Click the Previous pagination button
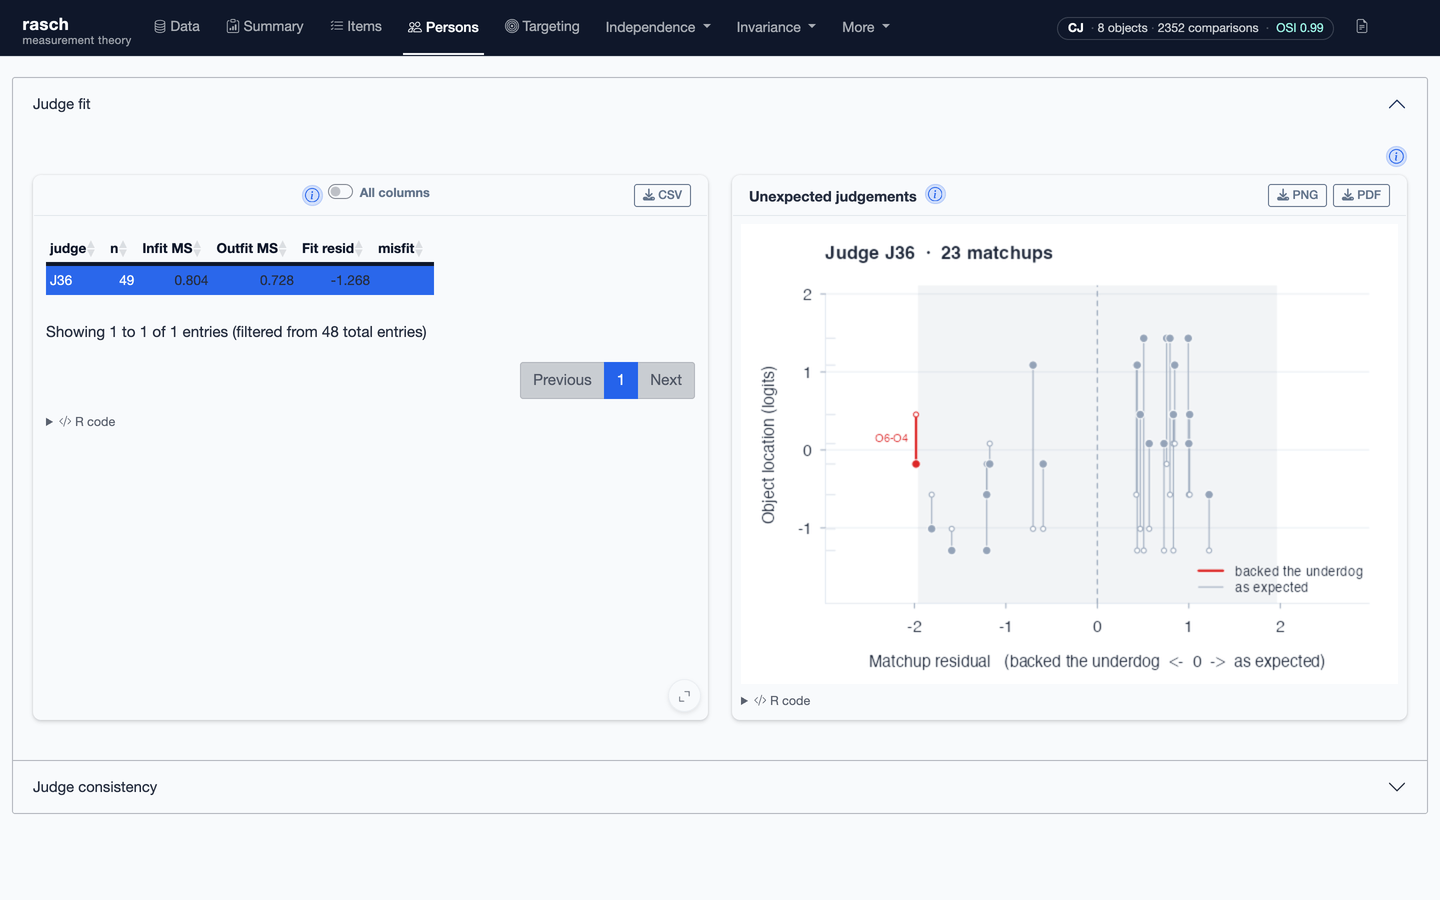Screen dimensions: 1440x900 click(x=562, y=380)
